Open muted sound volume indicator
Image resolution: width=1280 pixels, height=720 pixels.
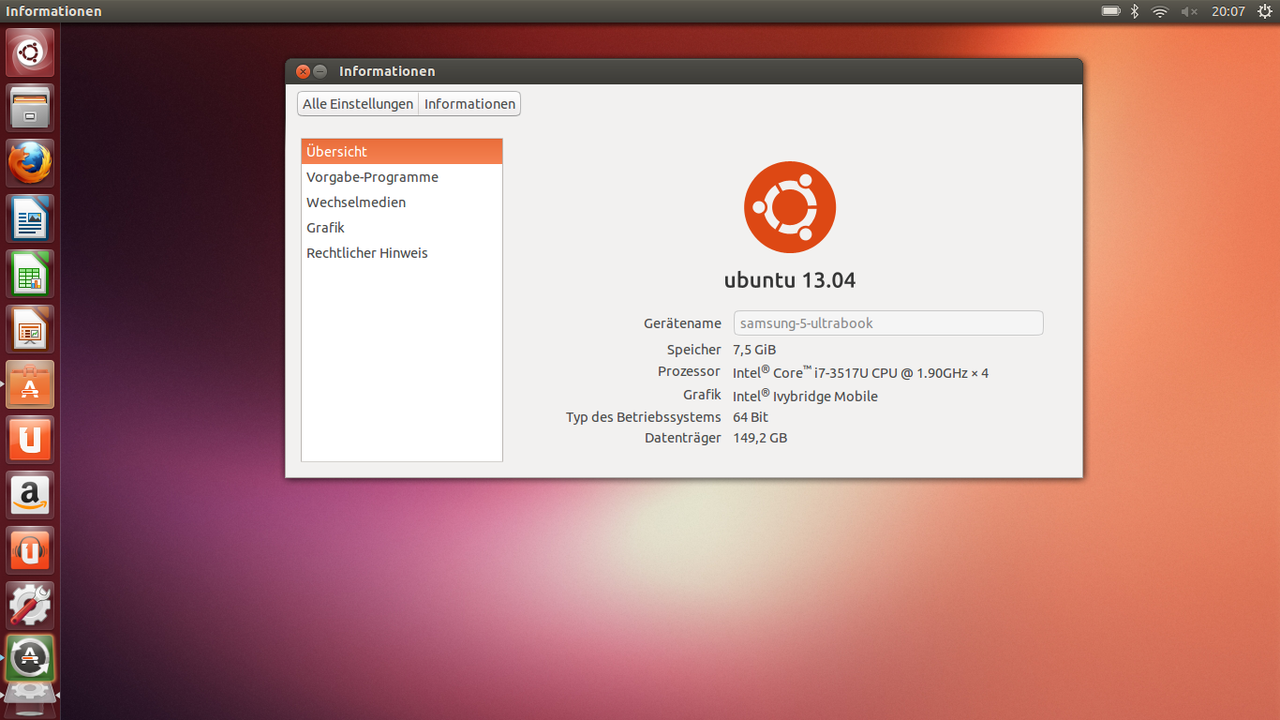coord(1189,11)
